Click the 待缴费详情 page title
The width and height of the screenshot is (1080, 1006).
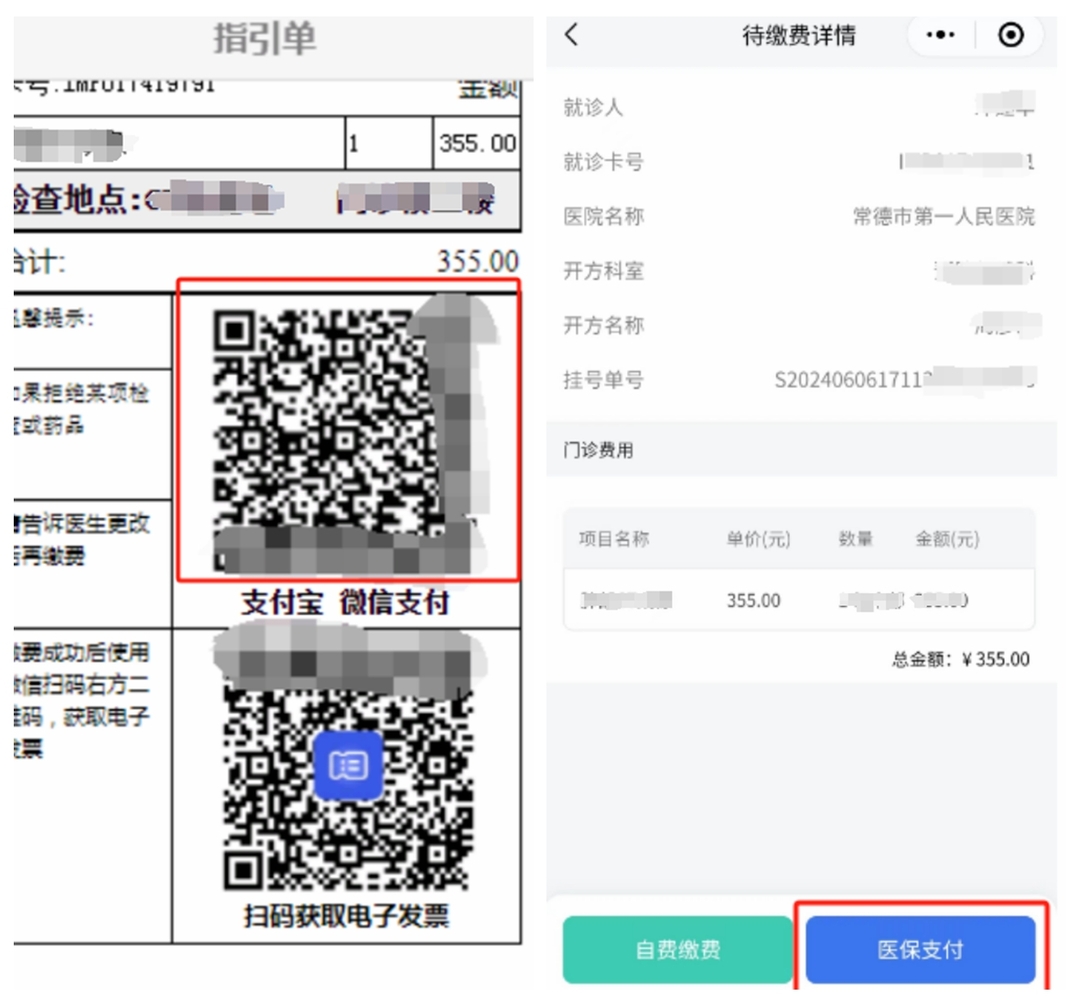coord(799,35)
